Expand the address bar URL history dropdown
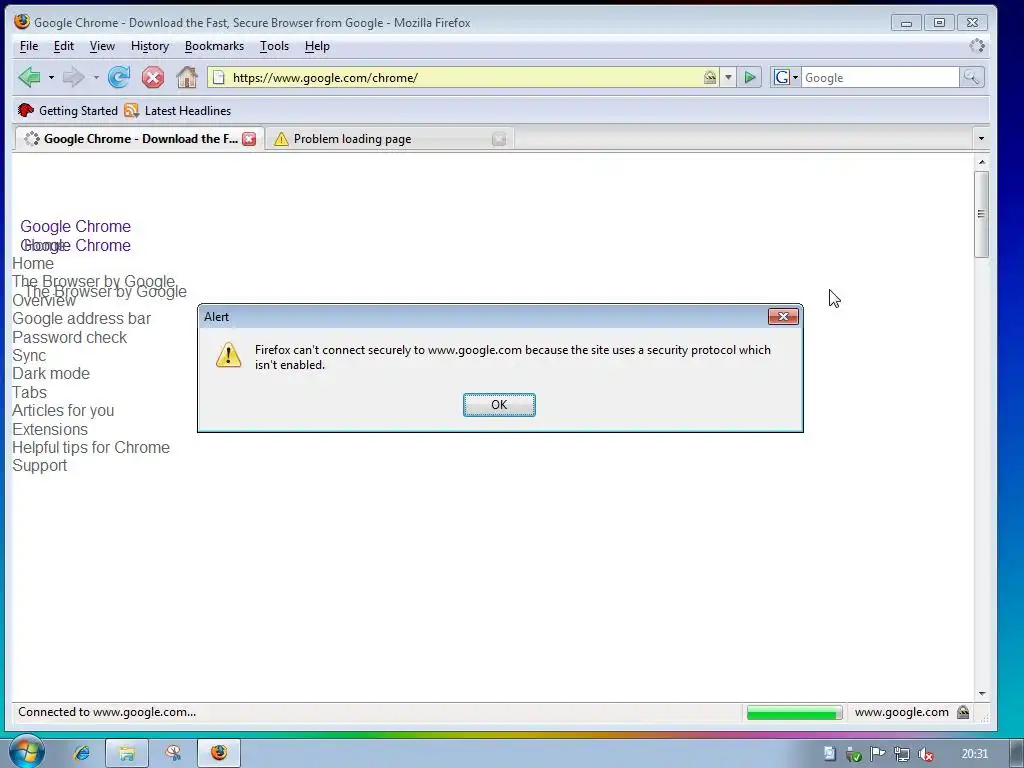This screenshot has width=1024, height=768. click(728, 78)
